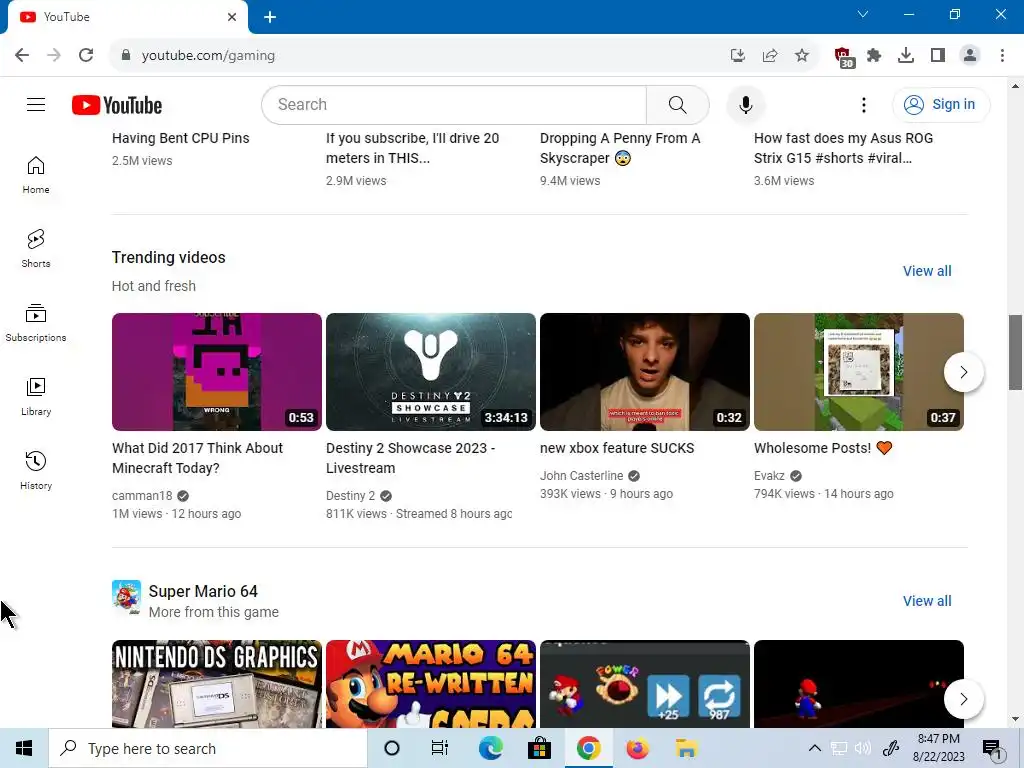Open Chrome downloads icon
The height and width of the screenshot is (768, 1024).
(906, 56)
